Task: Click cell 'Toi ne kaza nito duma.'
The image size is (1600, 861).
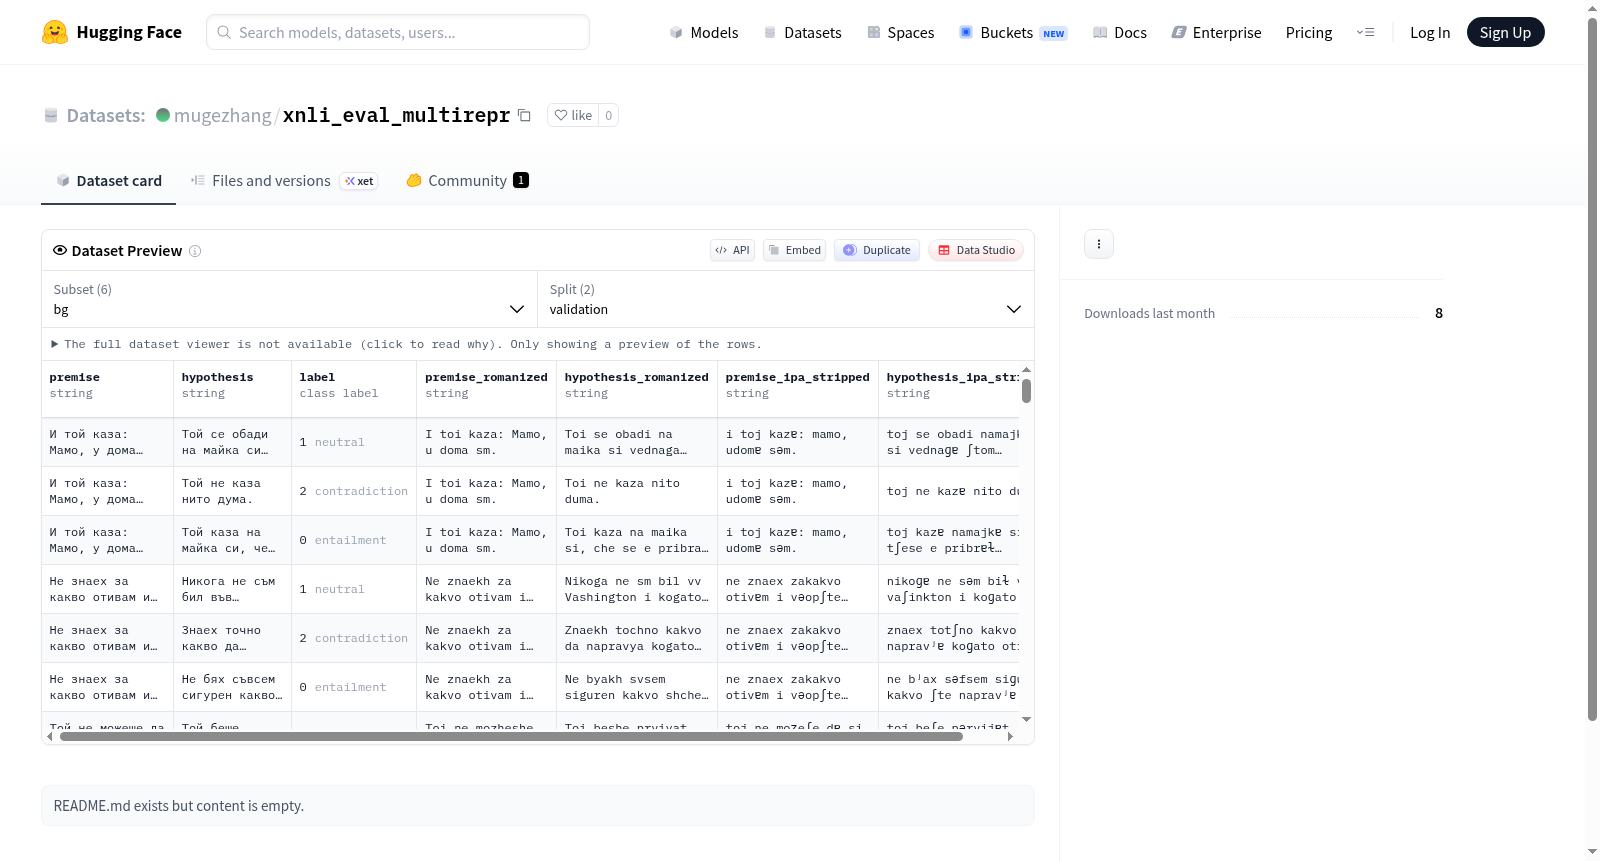Action: pyautogui.click(x=637, y=491)
